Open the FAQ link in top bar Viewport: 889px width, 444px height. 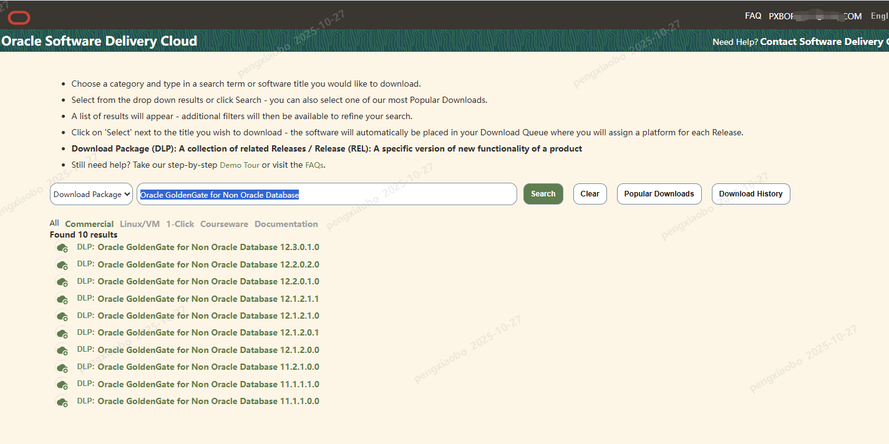click(x=753, y=16)
